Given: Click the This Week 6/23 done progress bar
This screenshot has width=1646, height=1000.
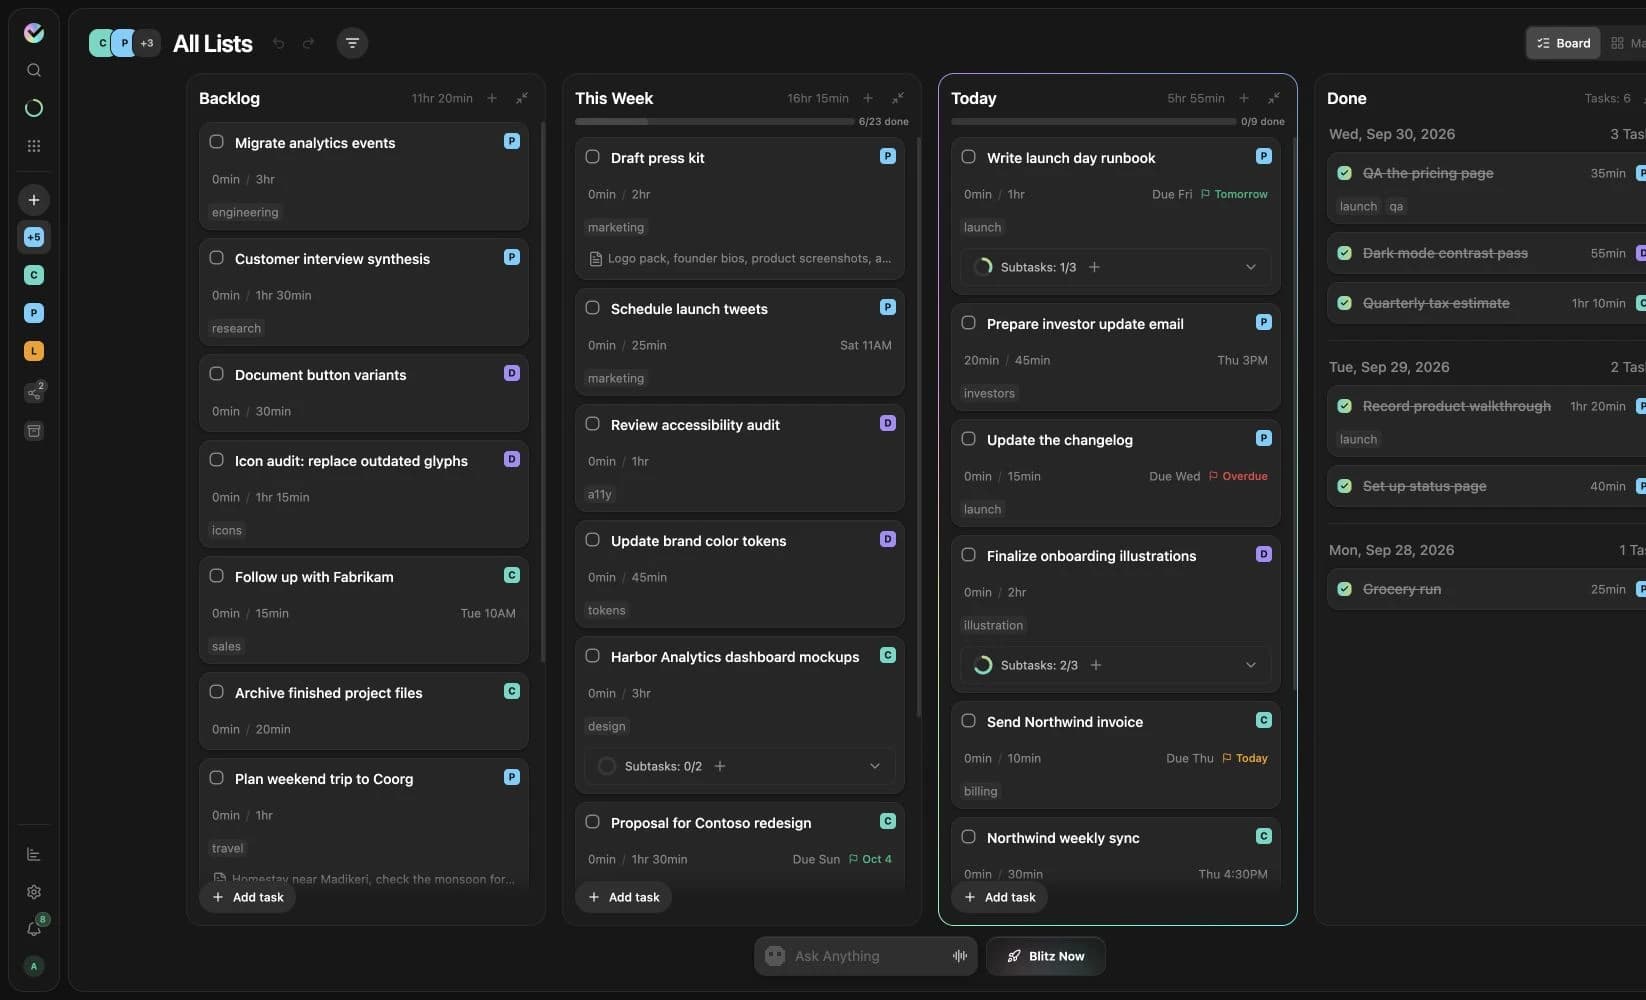Looking at the screenshot, I should click(714, 122).
